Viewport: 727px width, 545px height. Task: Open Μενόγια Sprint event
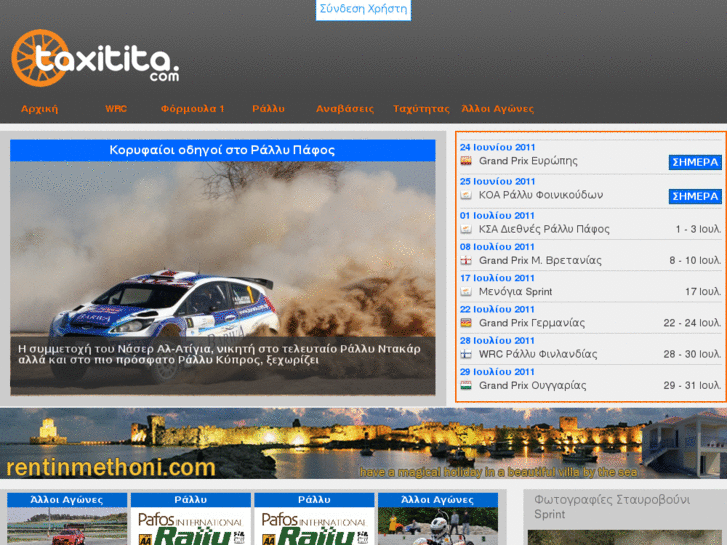coord(516,292)
